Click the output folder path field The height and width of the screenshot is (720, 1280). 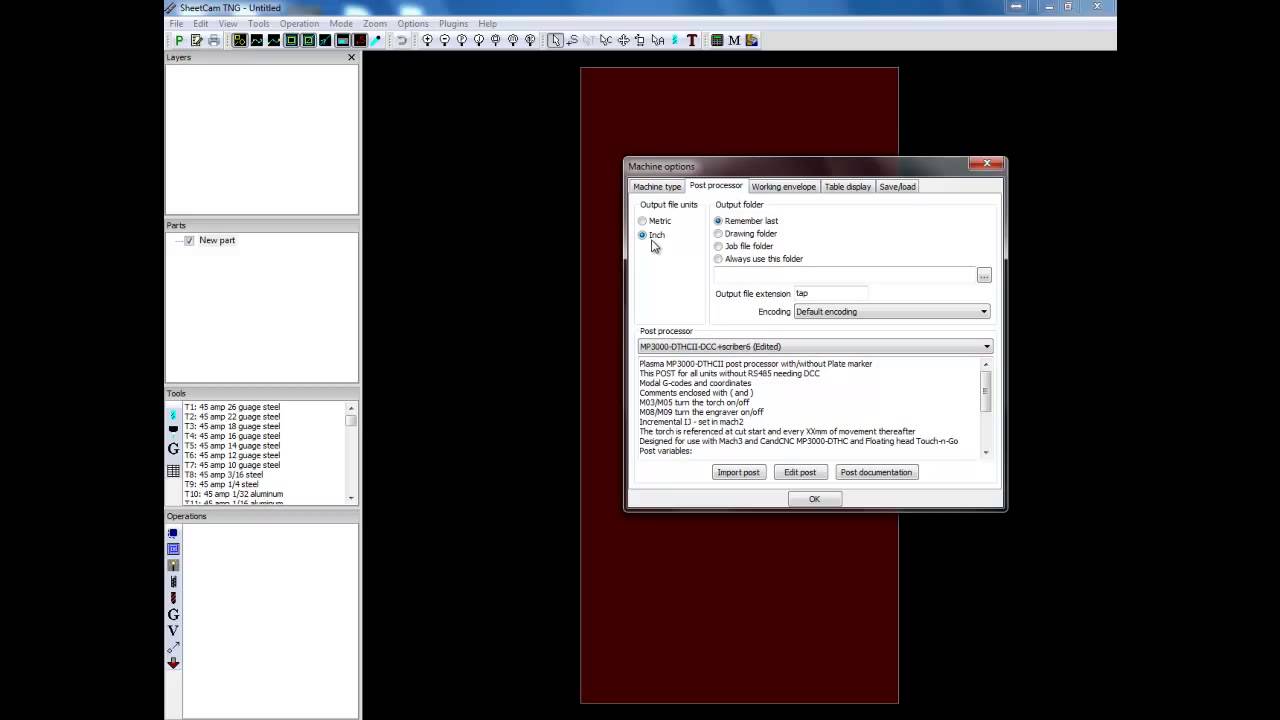click(844, 275)
